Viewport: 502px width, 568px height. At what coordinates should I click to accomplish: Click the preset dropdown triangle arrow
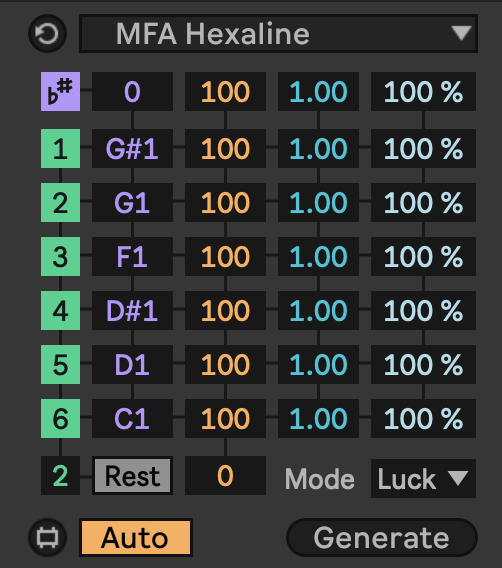[461, 33]
